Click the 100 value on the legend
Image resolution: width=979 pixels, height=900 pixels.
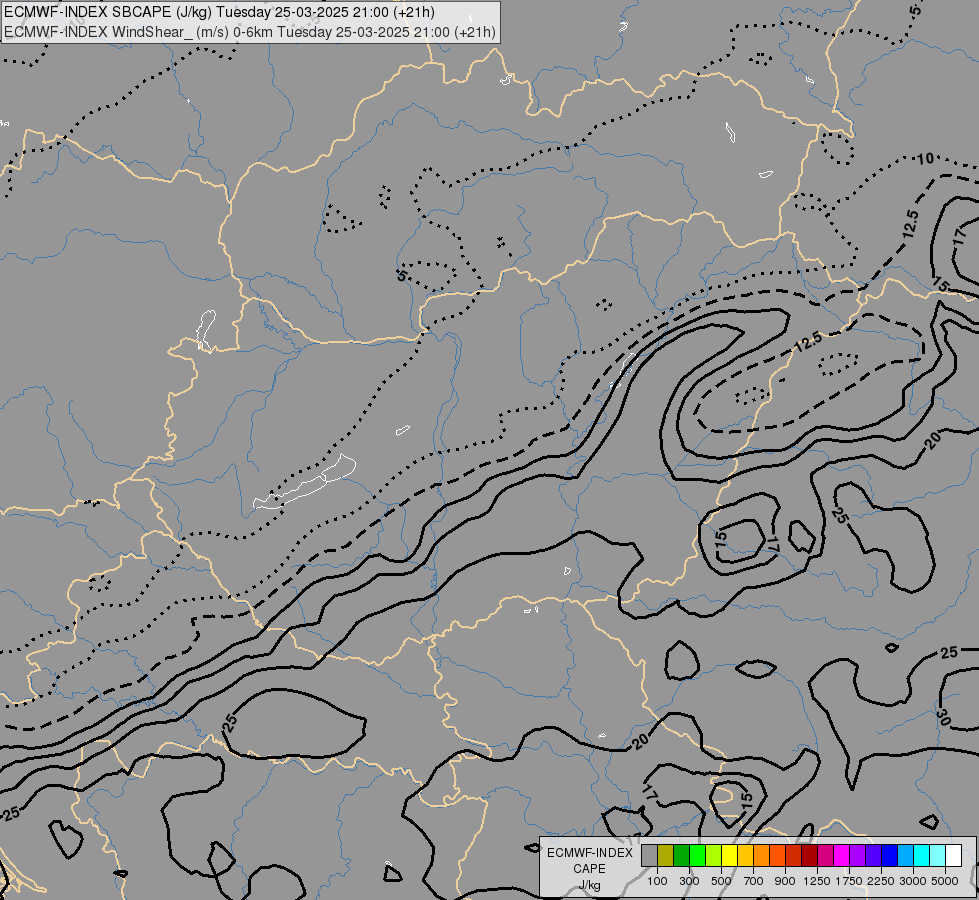click(657, 881)
